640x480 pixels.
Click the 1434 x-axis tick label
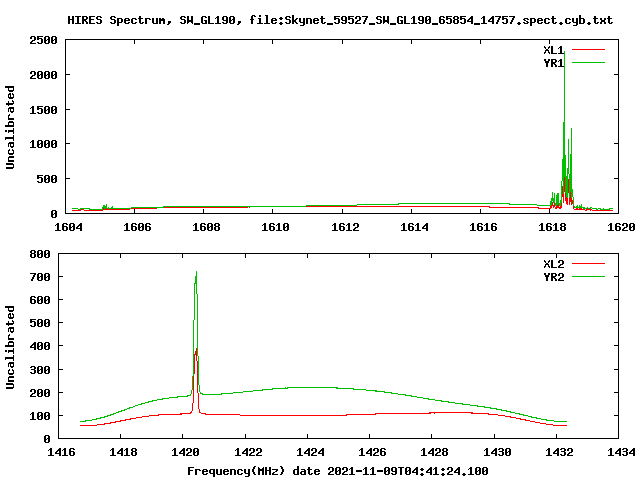[x=621, y=452]
